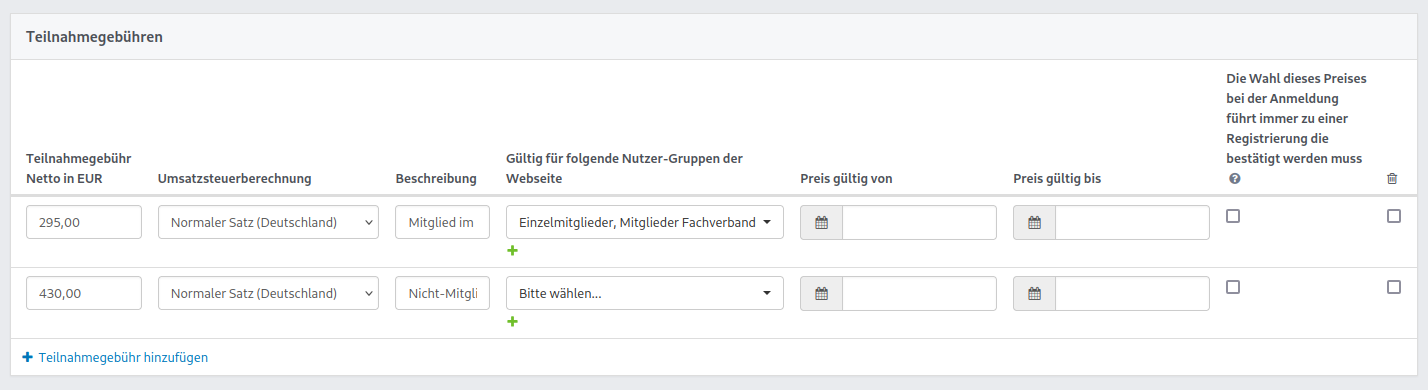
Task: Open calendar icon for Preis gültig bis, 295,00 row
Action: (1035, 222)
